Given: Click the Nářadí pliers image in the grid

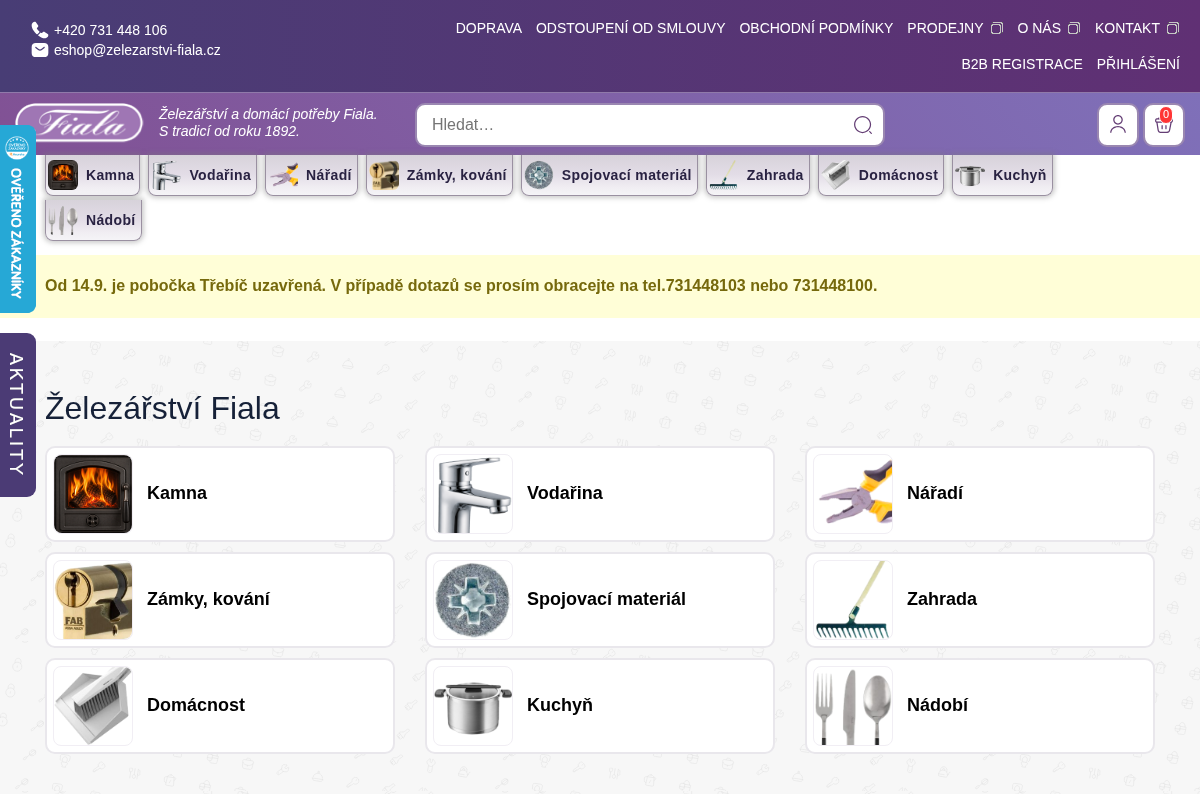Looking at the screenshot, I should click(x=853, y=494).
